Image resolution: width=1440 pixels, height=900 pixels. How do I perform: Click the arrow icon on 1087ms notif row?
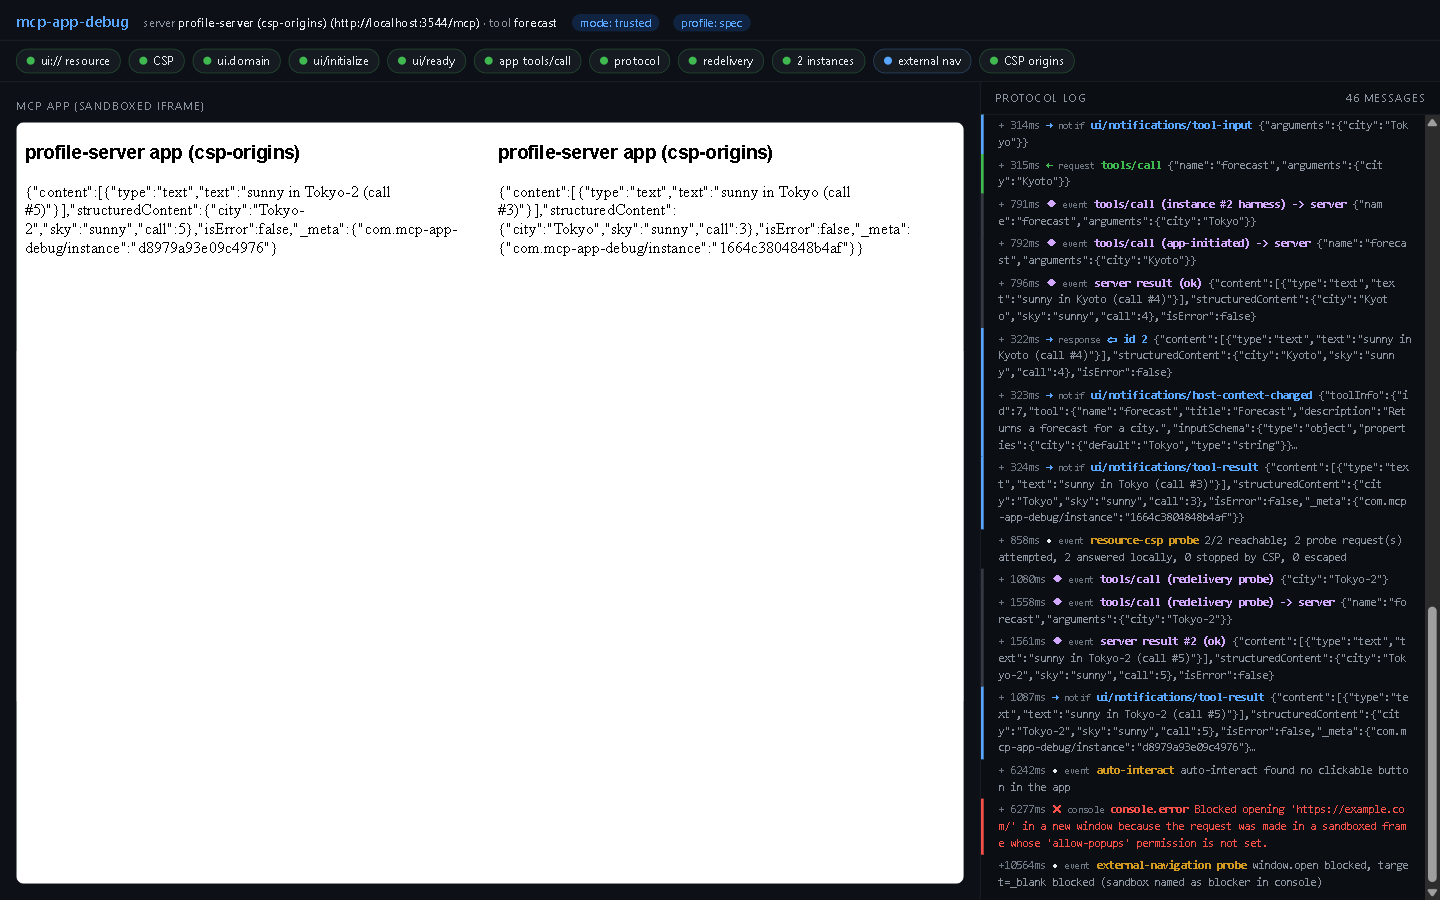1055,697
